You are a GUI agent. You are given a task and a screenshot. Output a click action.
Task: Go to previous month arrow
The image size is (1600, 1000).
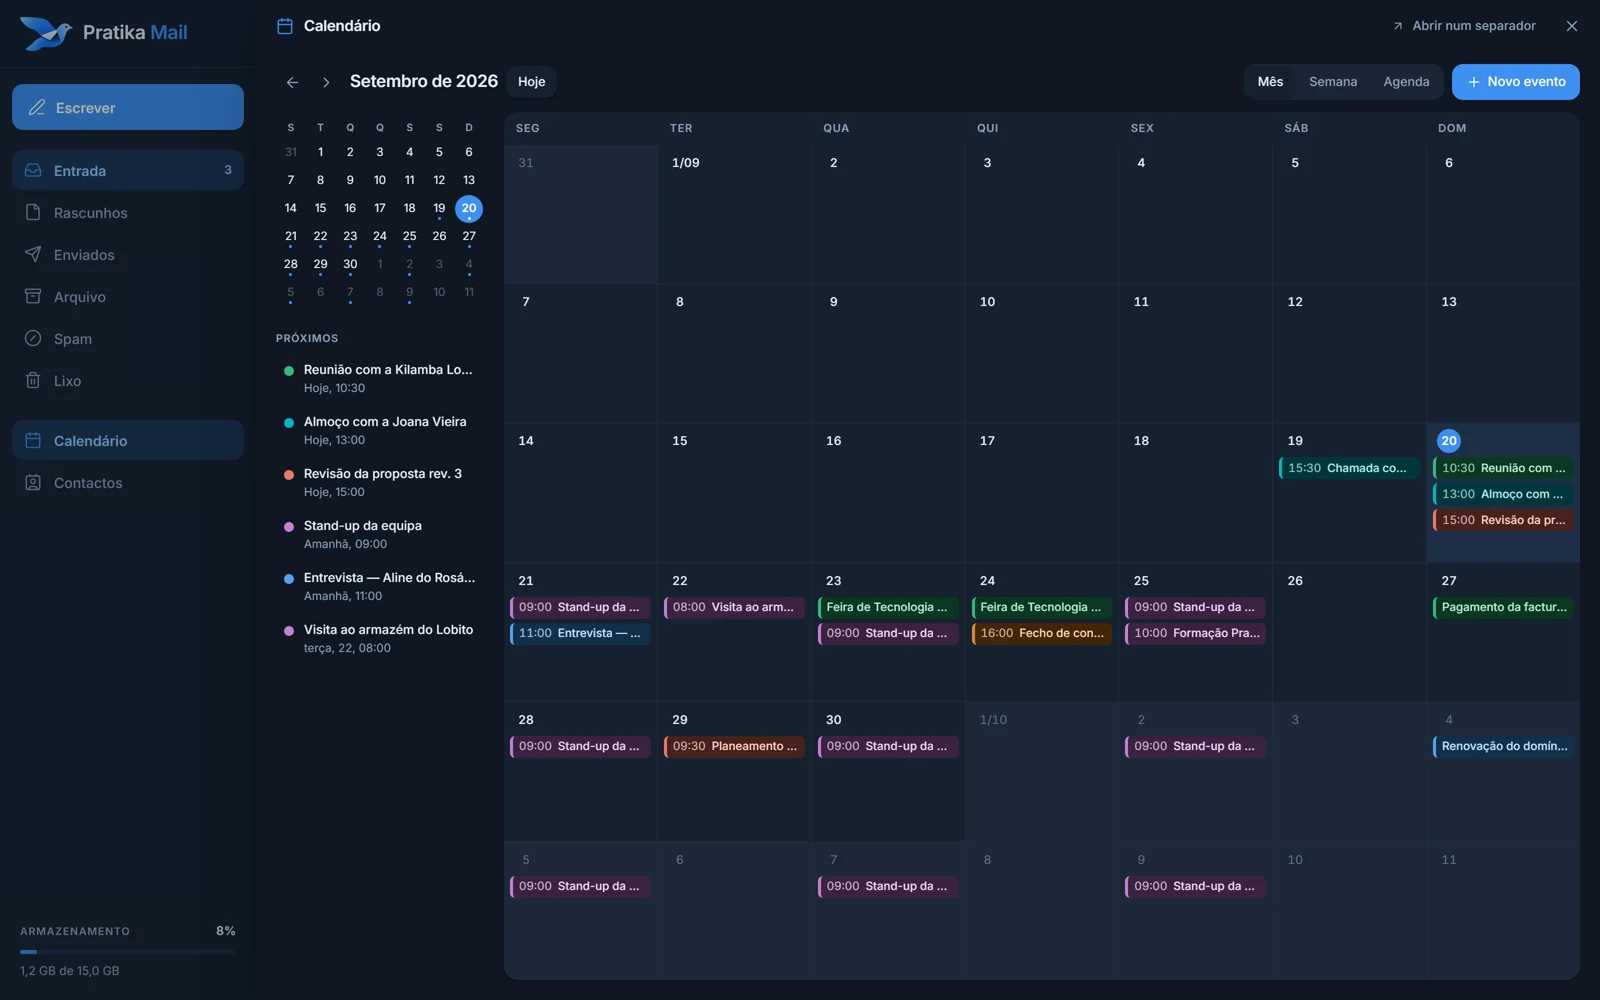pyautogui.click(x=292, y=82)
